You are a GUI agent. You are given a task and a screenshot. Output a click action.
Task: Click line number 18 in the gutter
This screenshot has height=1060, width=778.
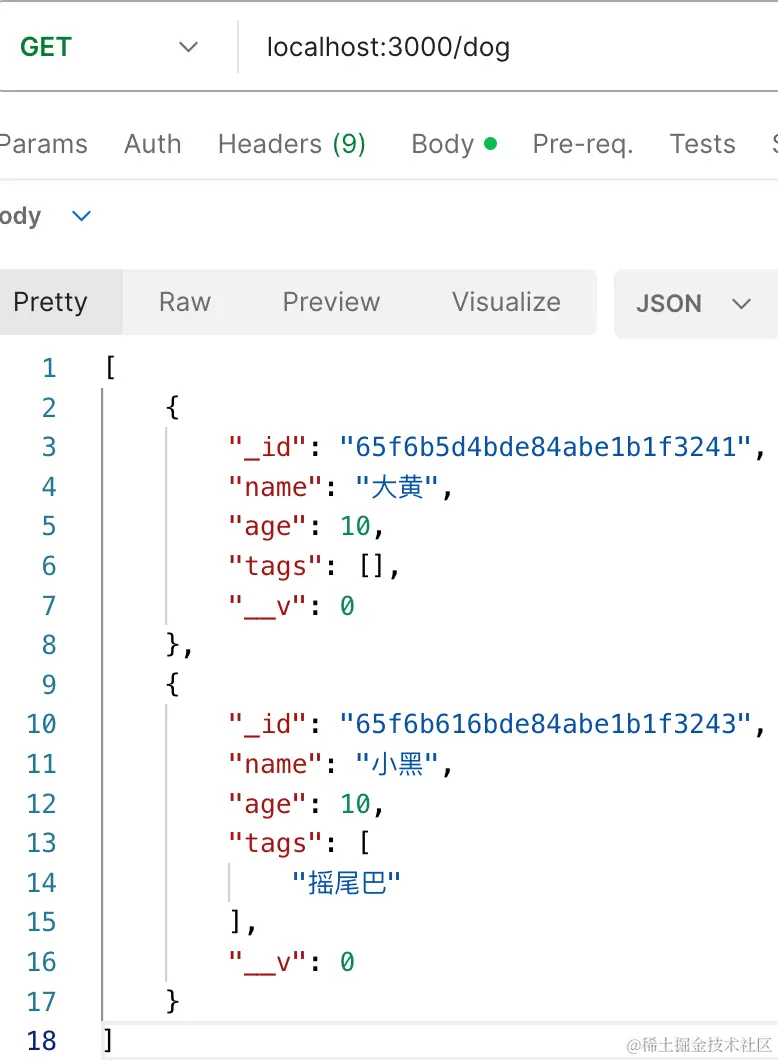[x=41, y=1041]
